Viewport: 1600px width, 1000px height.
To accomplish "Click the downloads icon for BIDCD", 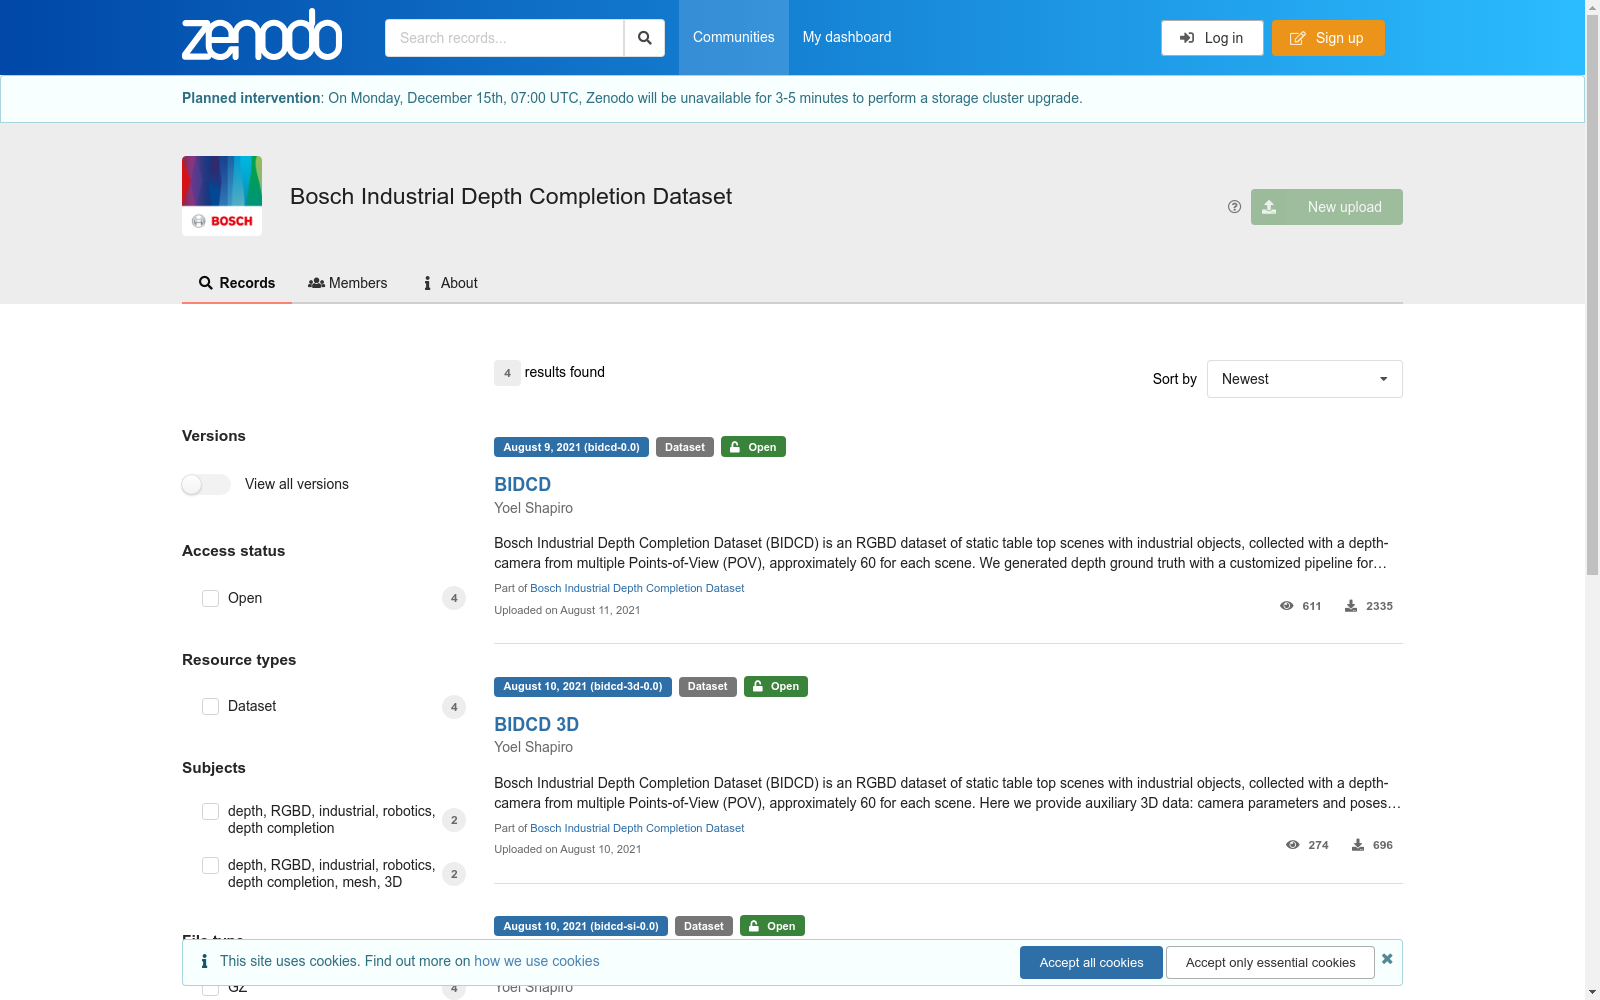I will 1351,606.
